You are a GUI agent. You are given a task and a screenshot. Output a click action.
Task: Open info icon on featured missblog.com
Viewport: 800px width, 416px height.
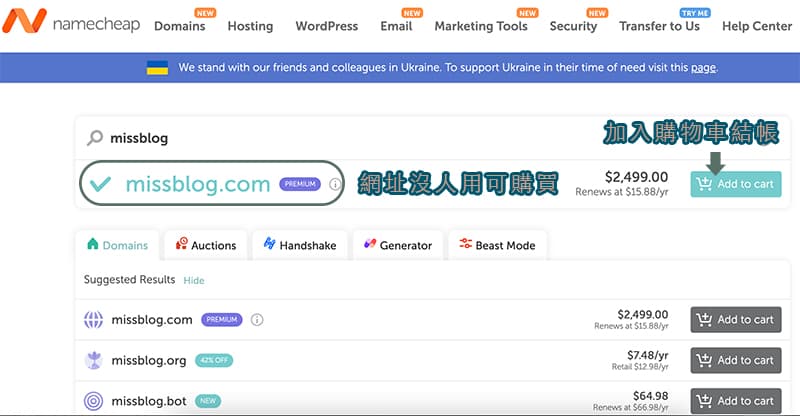coord(335,184)
